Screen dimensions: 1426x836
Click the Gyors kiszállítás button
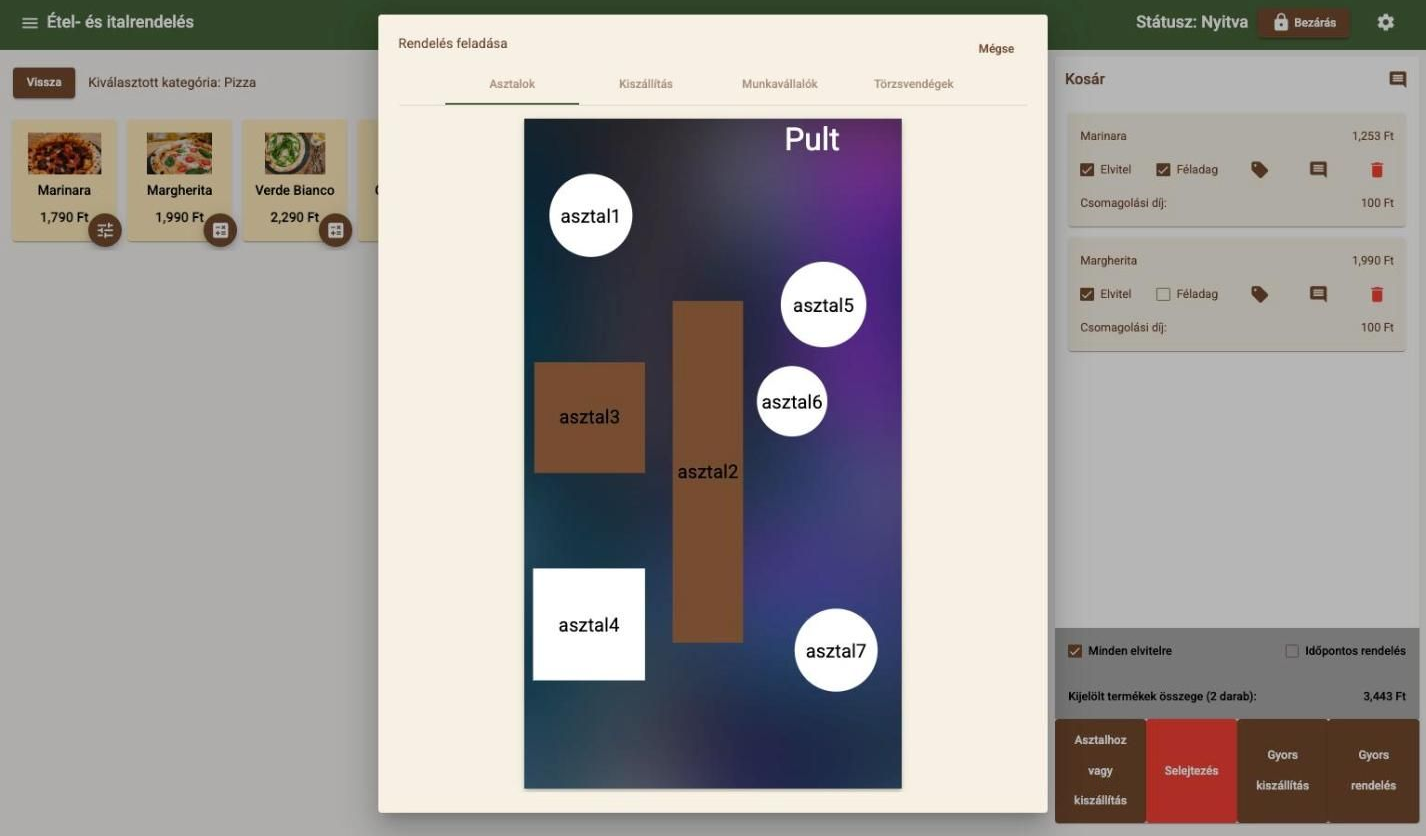pyautogui.click(x=1282, y=771)
